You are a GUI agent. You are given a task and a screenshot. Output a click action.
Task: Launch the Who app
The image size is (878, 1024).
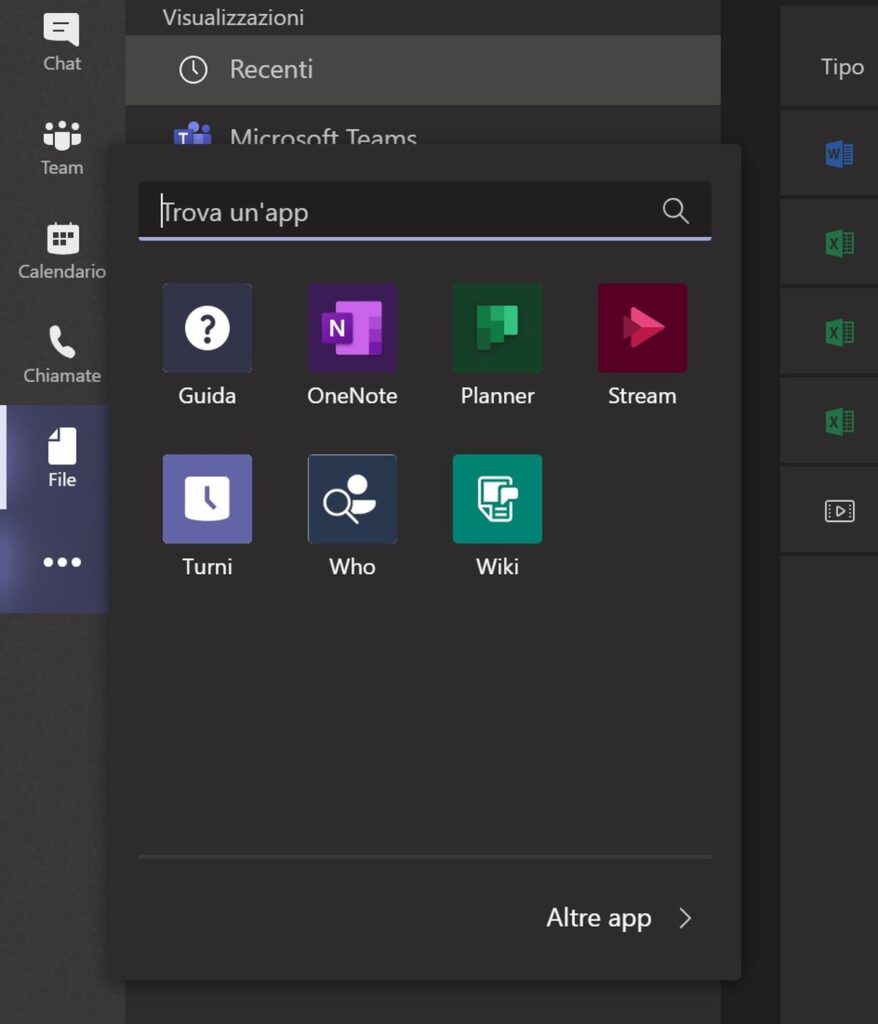click(x=352, y=516)
